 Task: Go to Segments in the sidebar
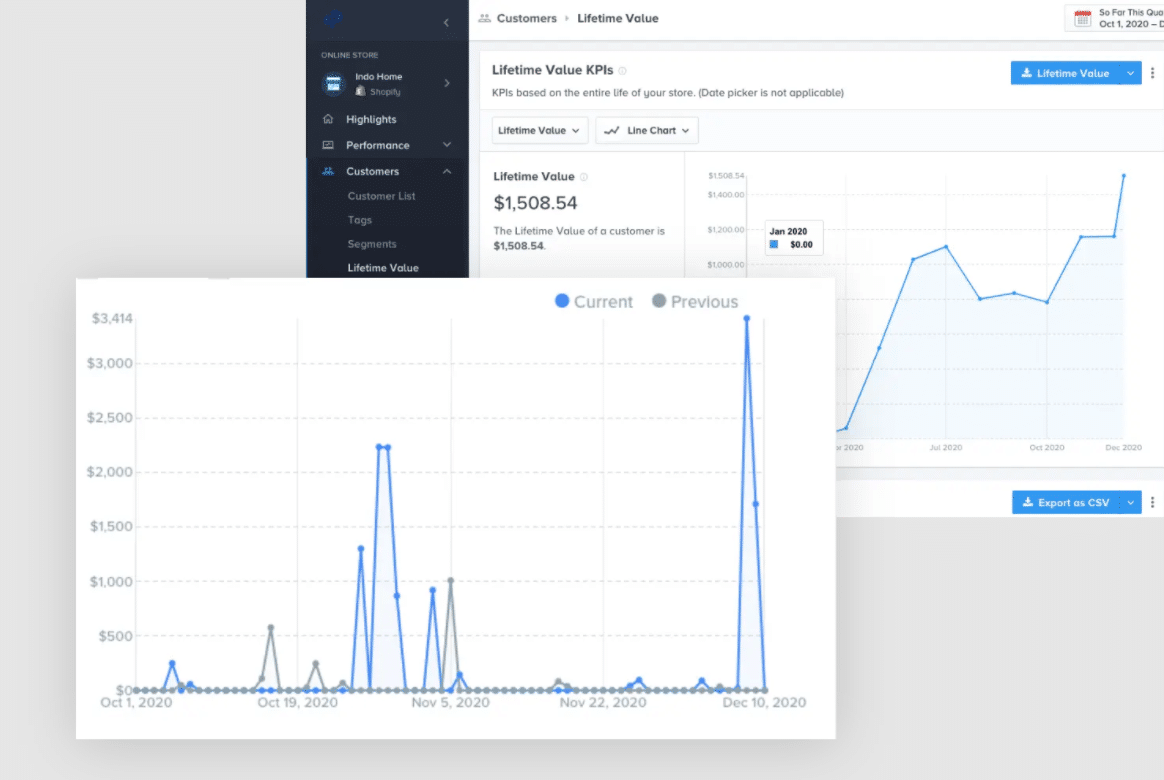tap(372, 244)
